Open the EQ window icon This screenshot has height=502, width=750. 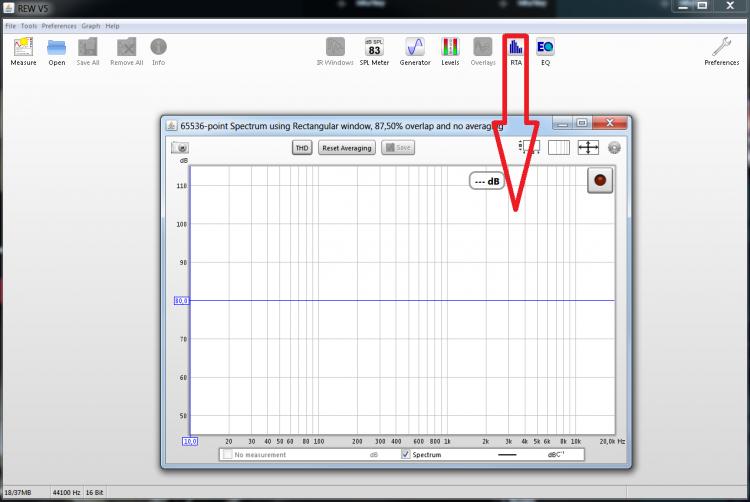(x=545, y=51)
